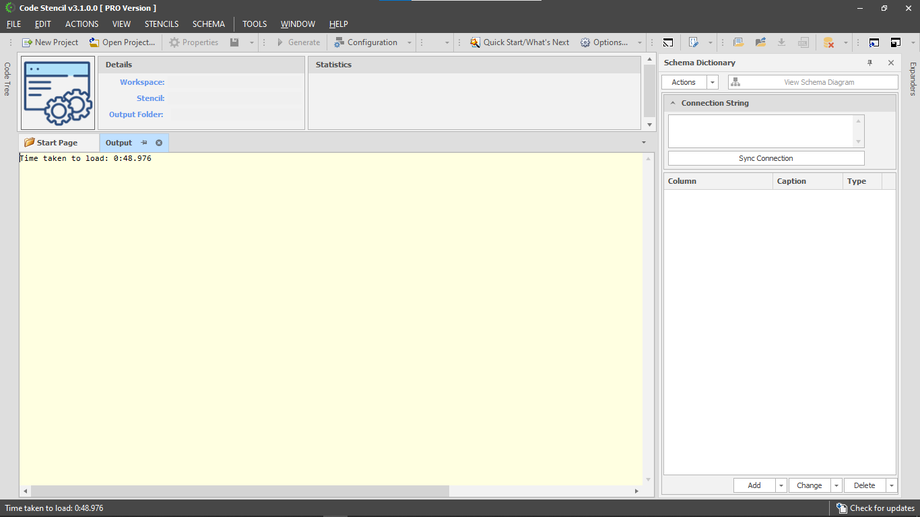Expand the Add button dropdown arrow
920x517 pixels.
click(x=781, y=485)
